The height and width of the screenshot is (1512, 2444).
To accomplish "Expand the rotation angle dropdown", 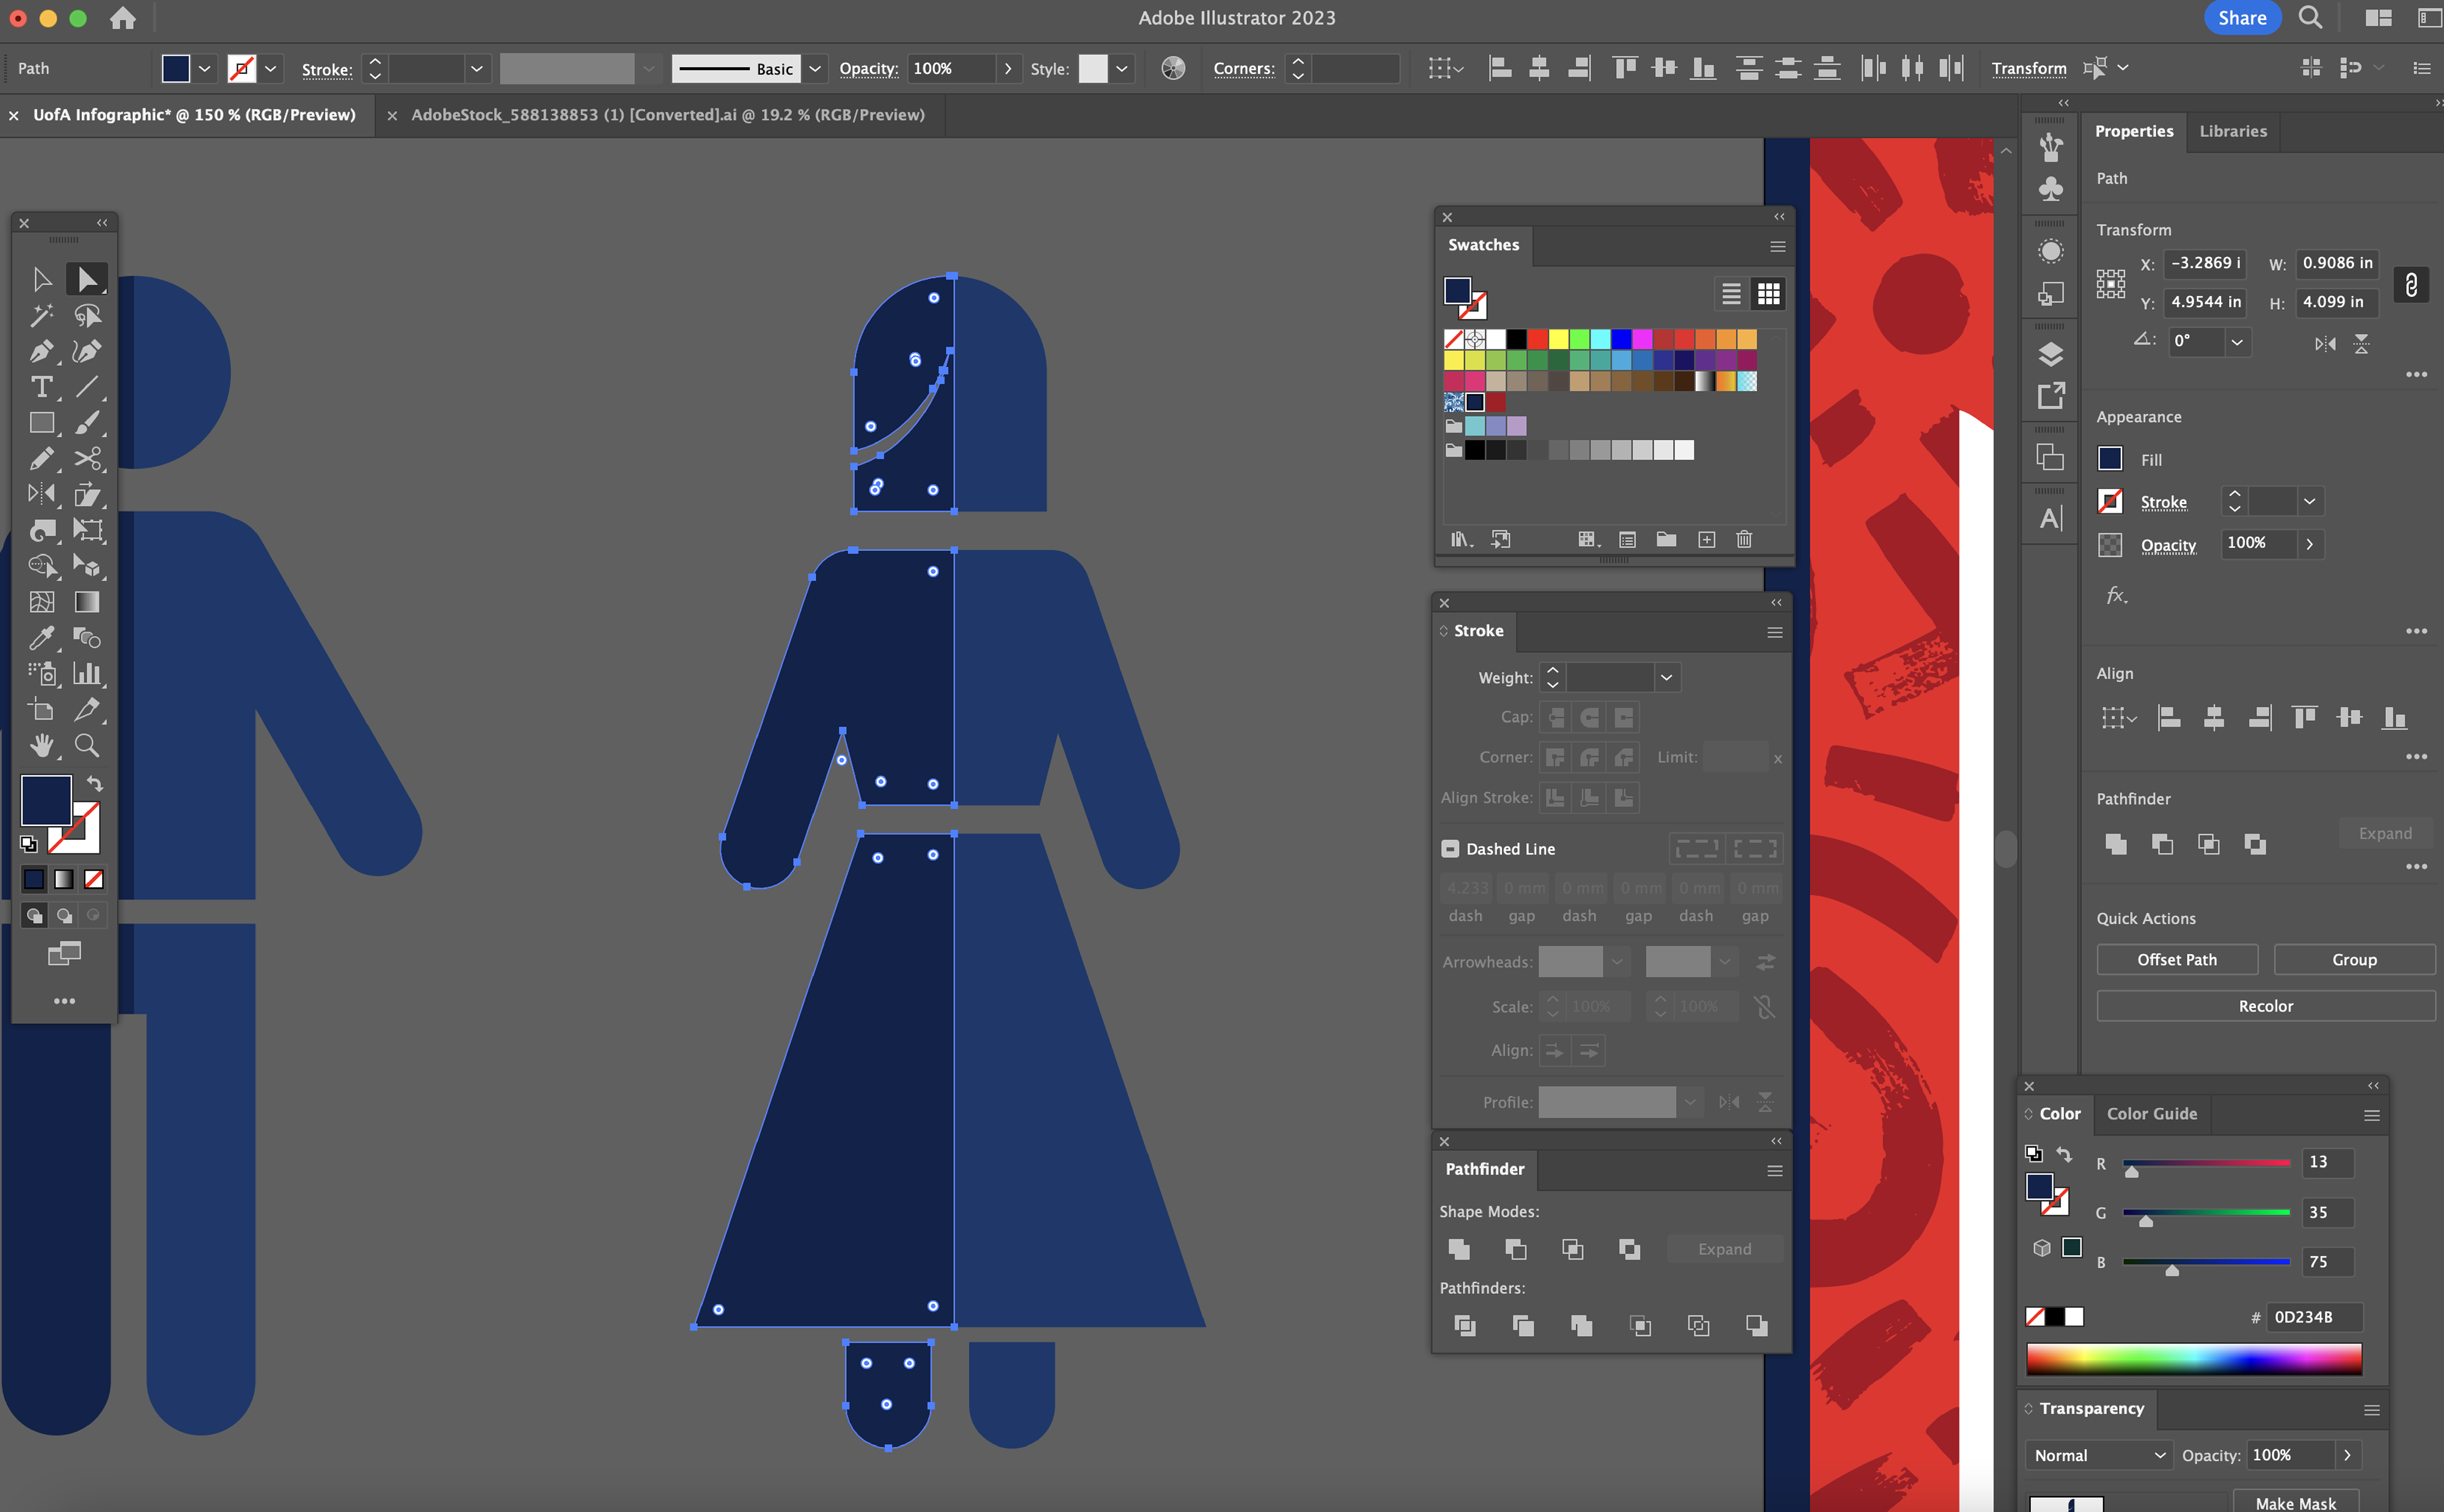I will coord(2237,342).
